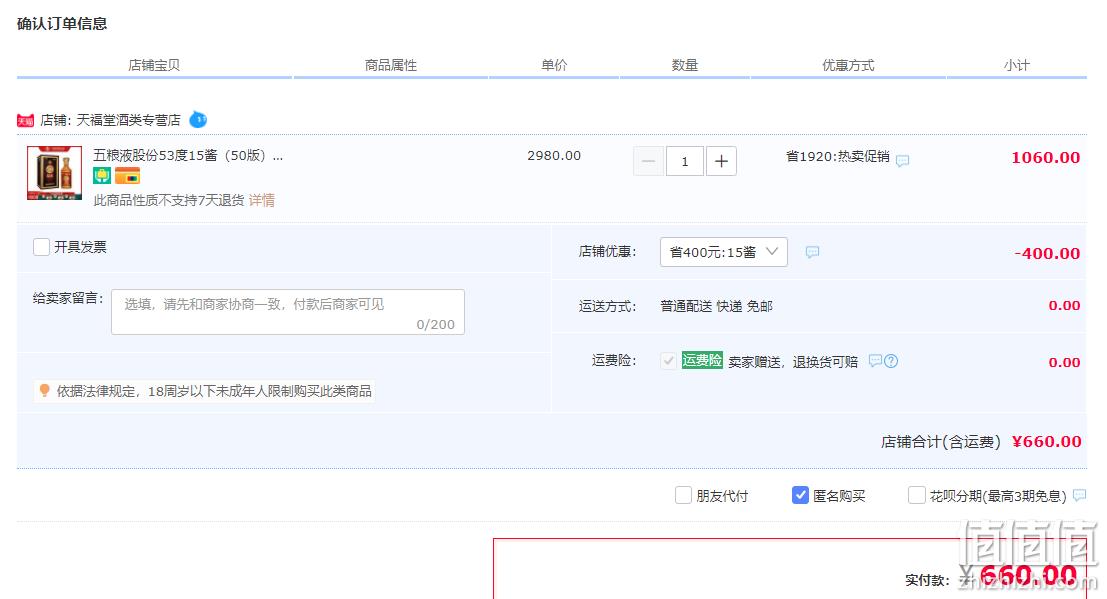Click the 此商品性质不支持7天退货 notice
This screenshot has height=599, width=1107.
169,201
